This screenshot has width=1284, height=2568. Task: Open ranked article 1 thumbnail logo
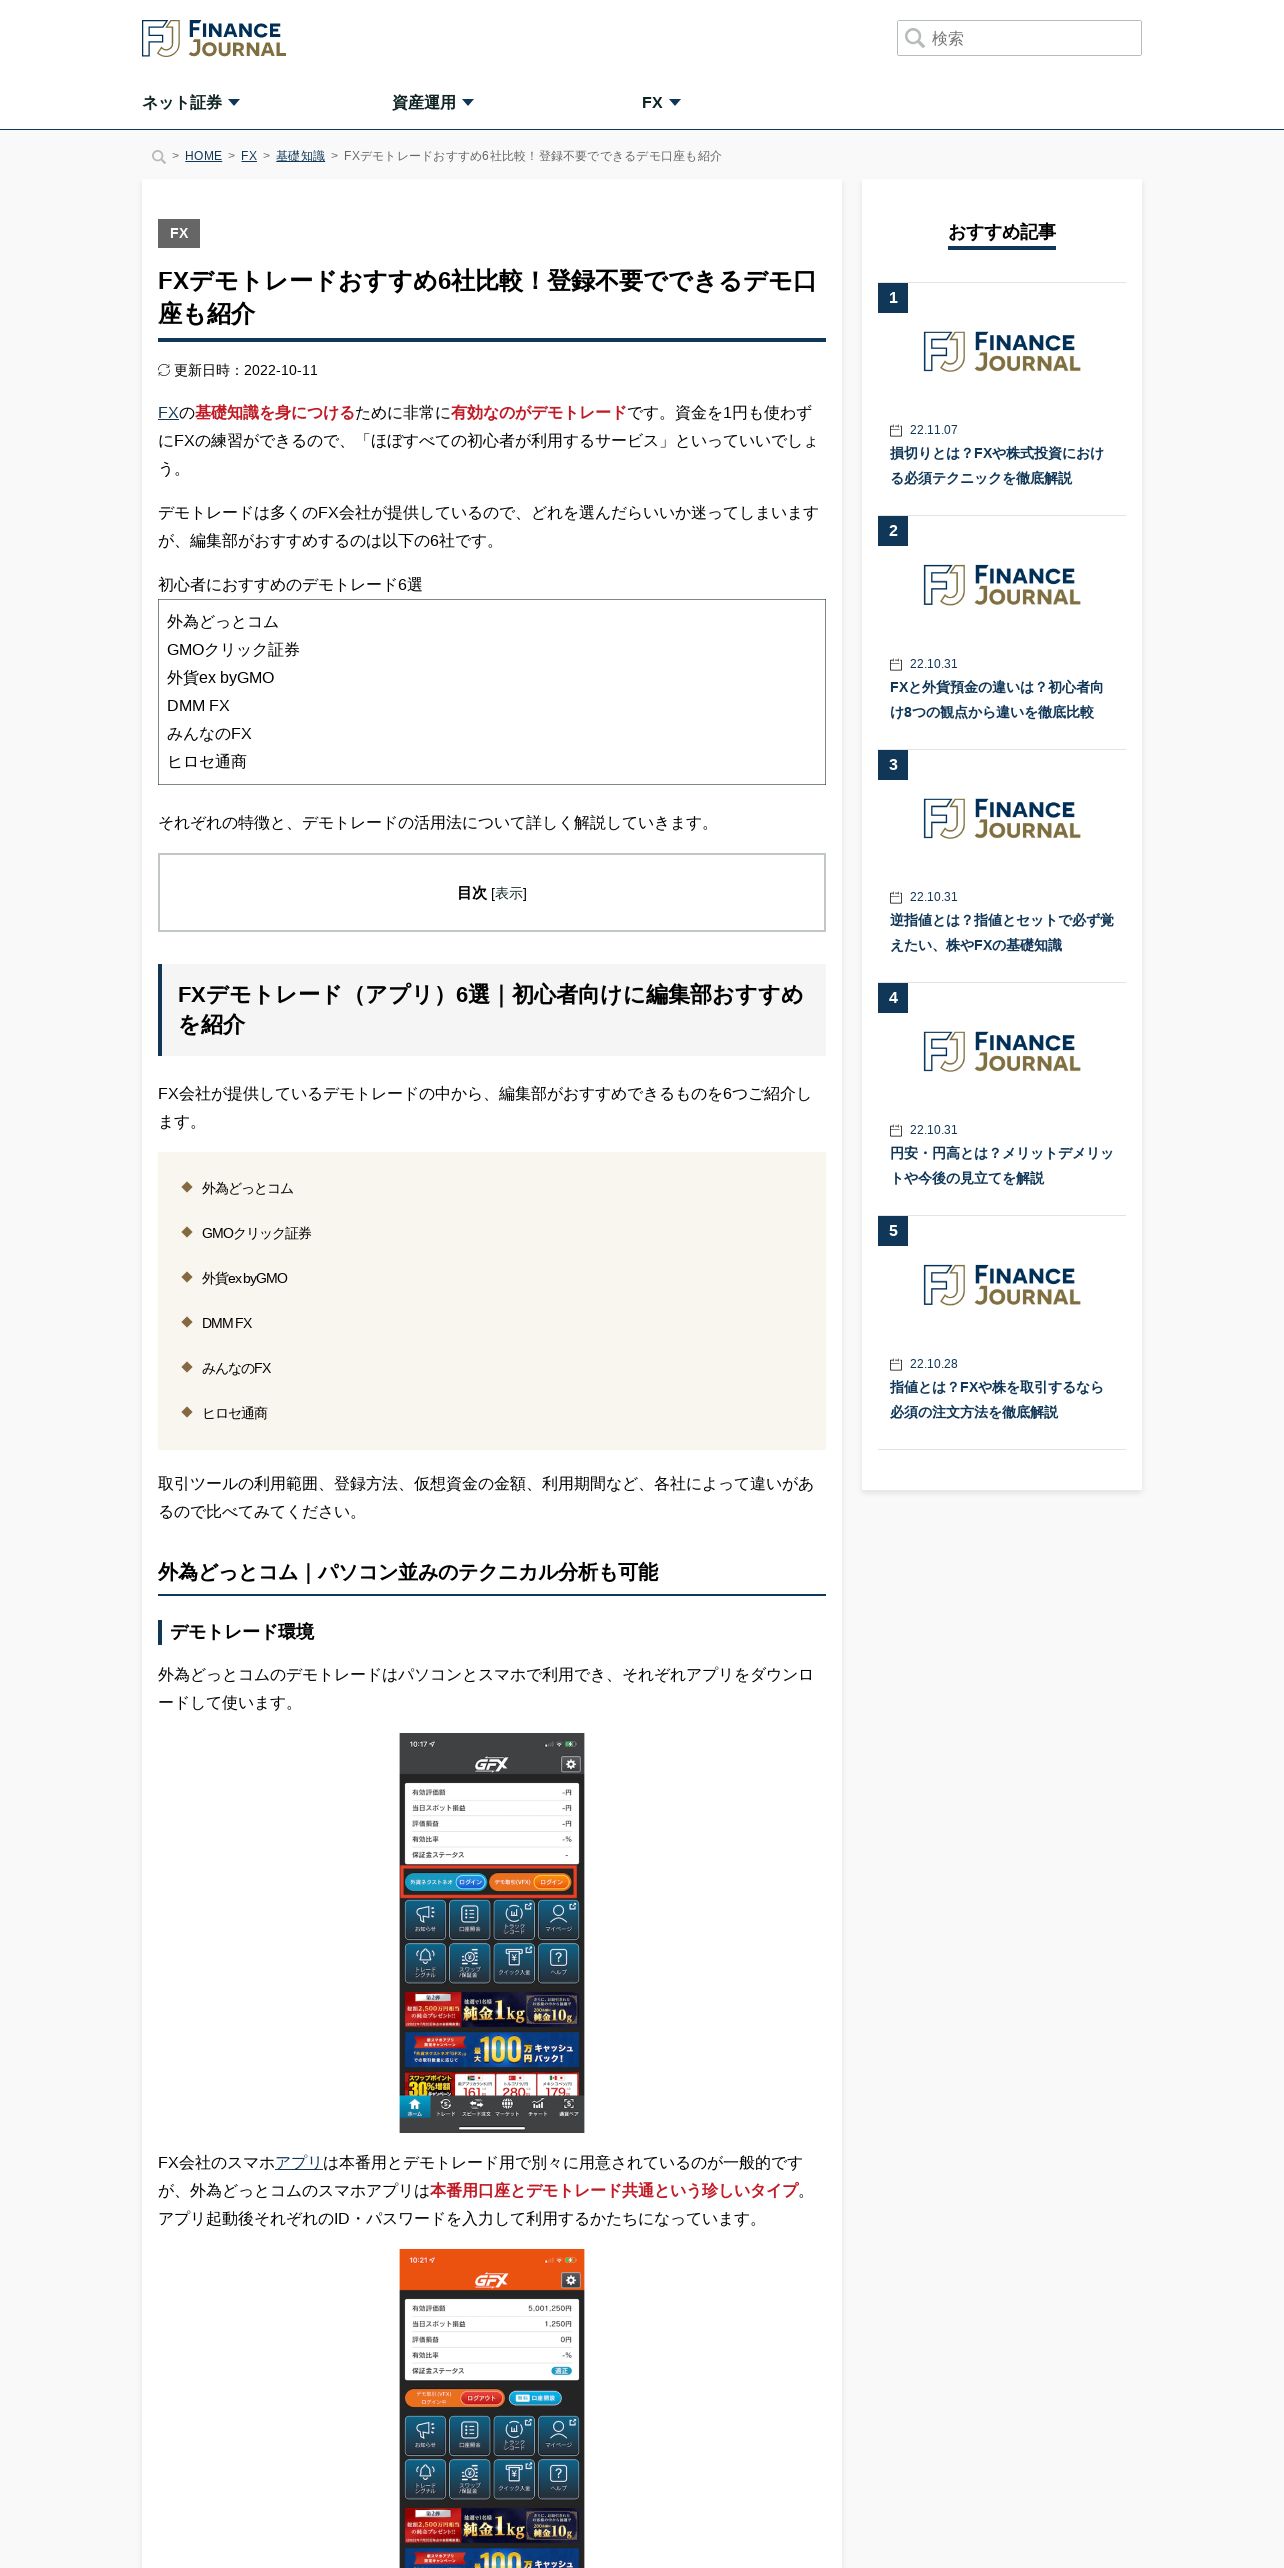coord(1002,352)
